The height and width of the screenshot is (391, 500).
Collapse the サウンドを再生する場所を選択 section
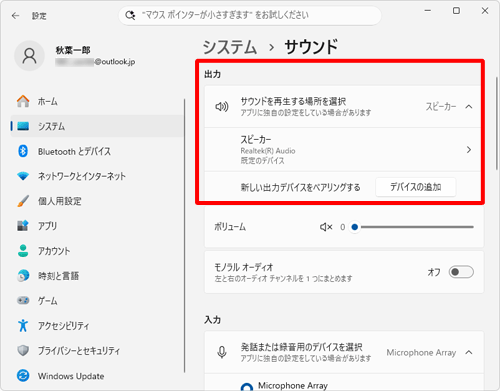pyautogui.click(x=469, y=107)
